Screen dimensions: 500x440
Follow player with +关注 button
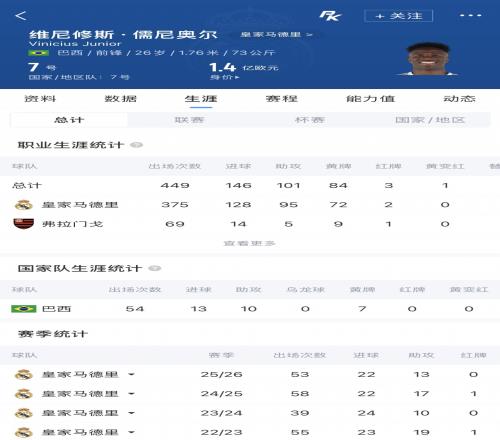(399, 16)
